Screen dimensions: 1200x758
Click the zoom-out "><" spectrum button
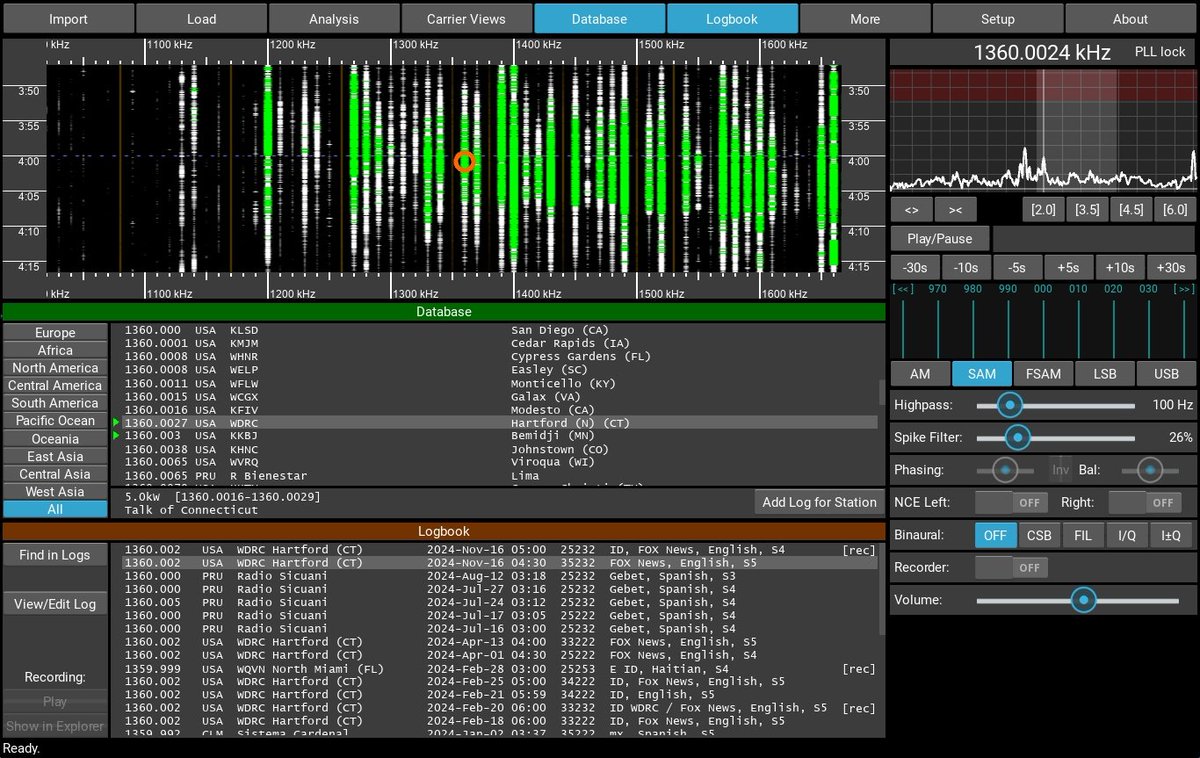(x=955, y=210)
